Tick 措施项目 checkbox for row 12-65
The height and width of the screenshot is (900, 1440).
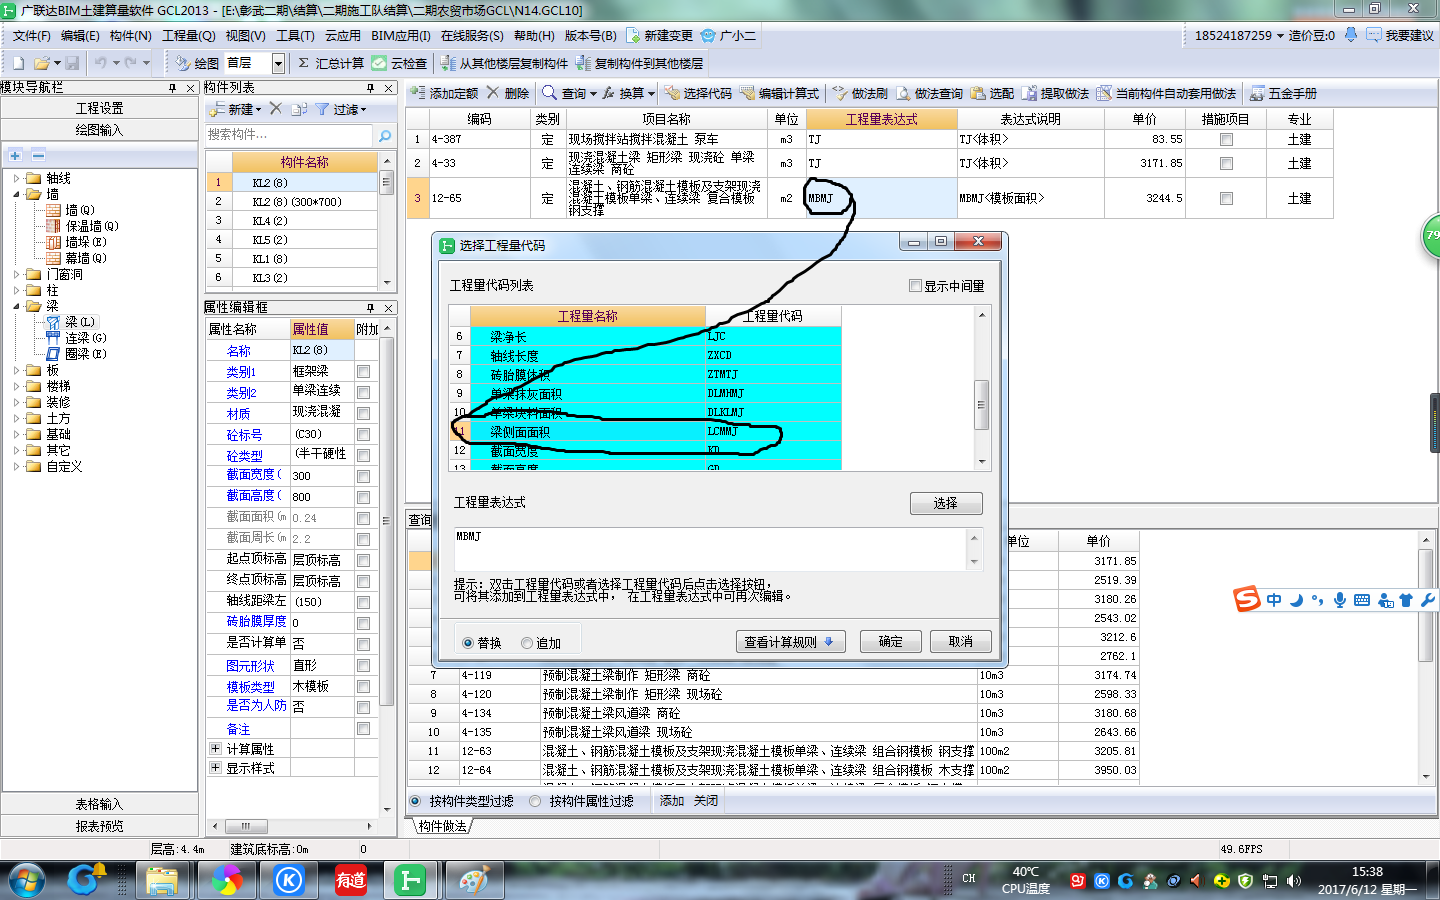pyautogui.click(x=1226, y=198)
